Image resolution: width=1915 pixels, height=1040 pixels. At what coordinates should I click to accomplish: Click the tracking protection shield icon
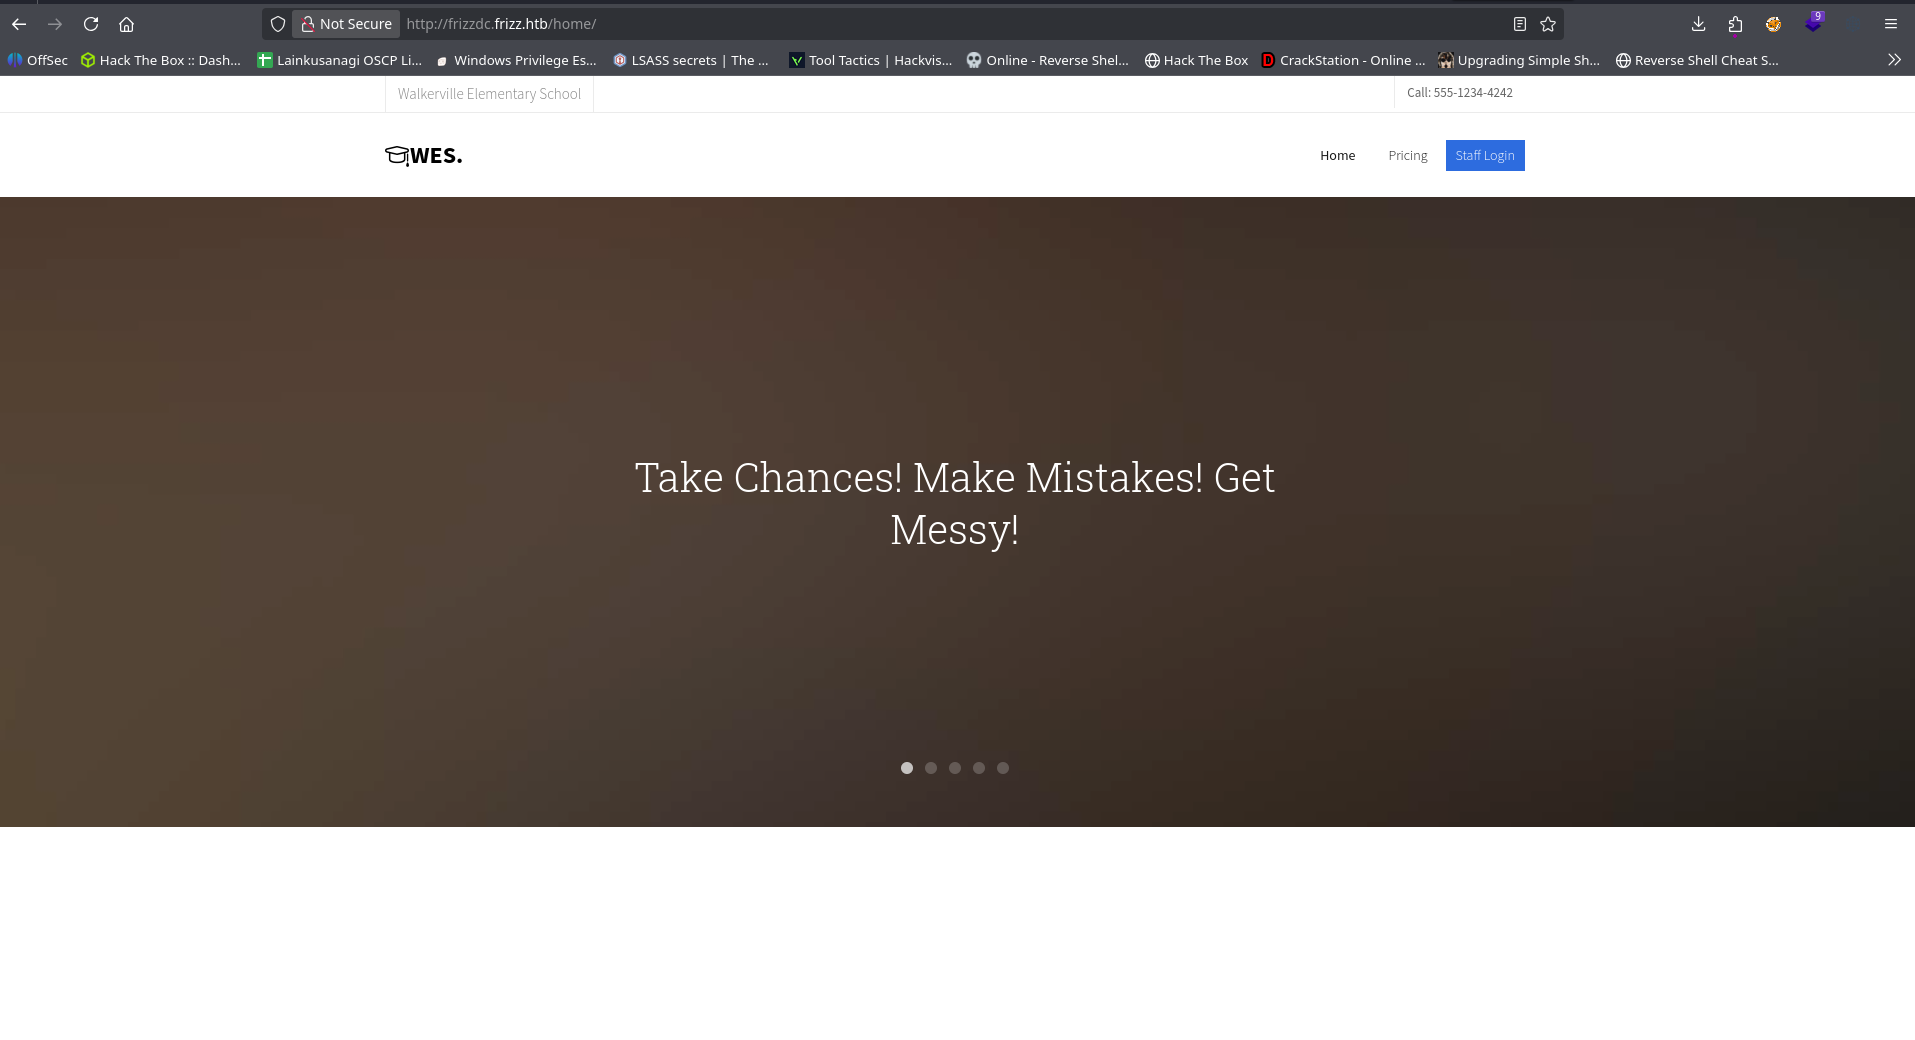point(278,24)
